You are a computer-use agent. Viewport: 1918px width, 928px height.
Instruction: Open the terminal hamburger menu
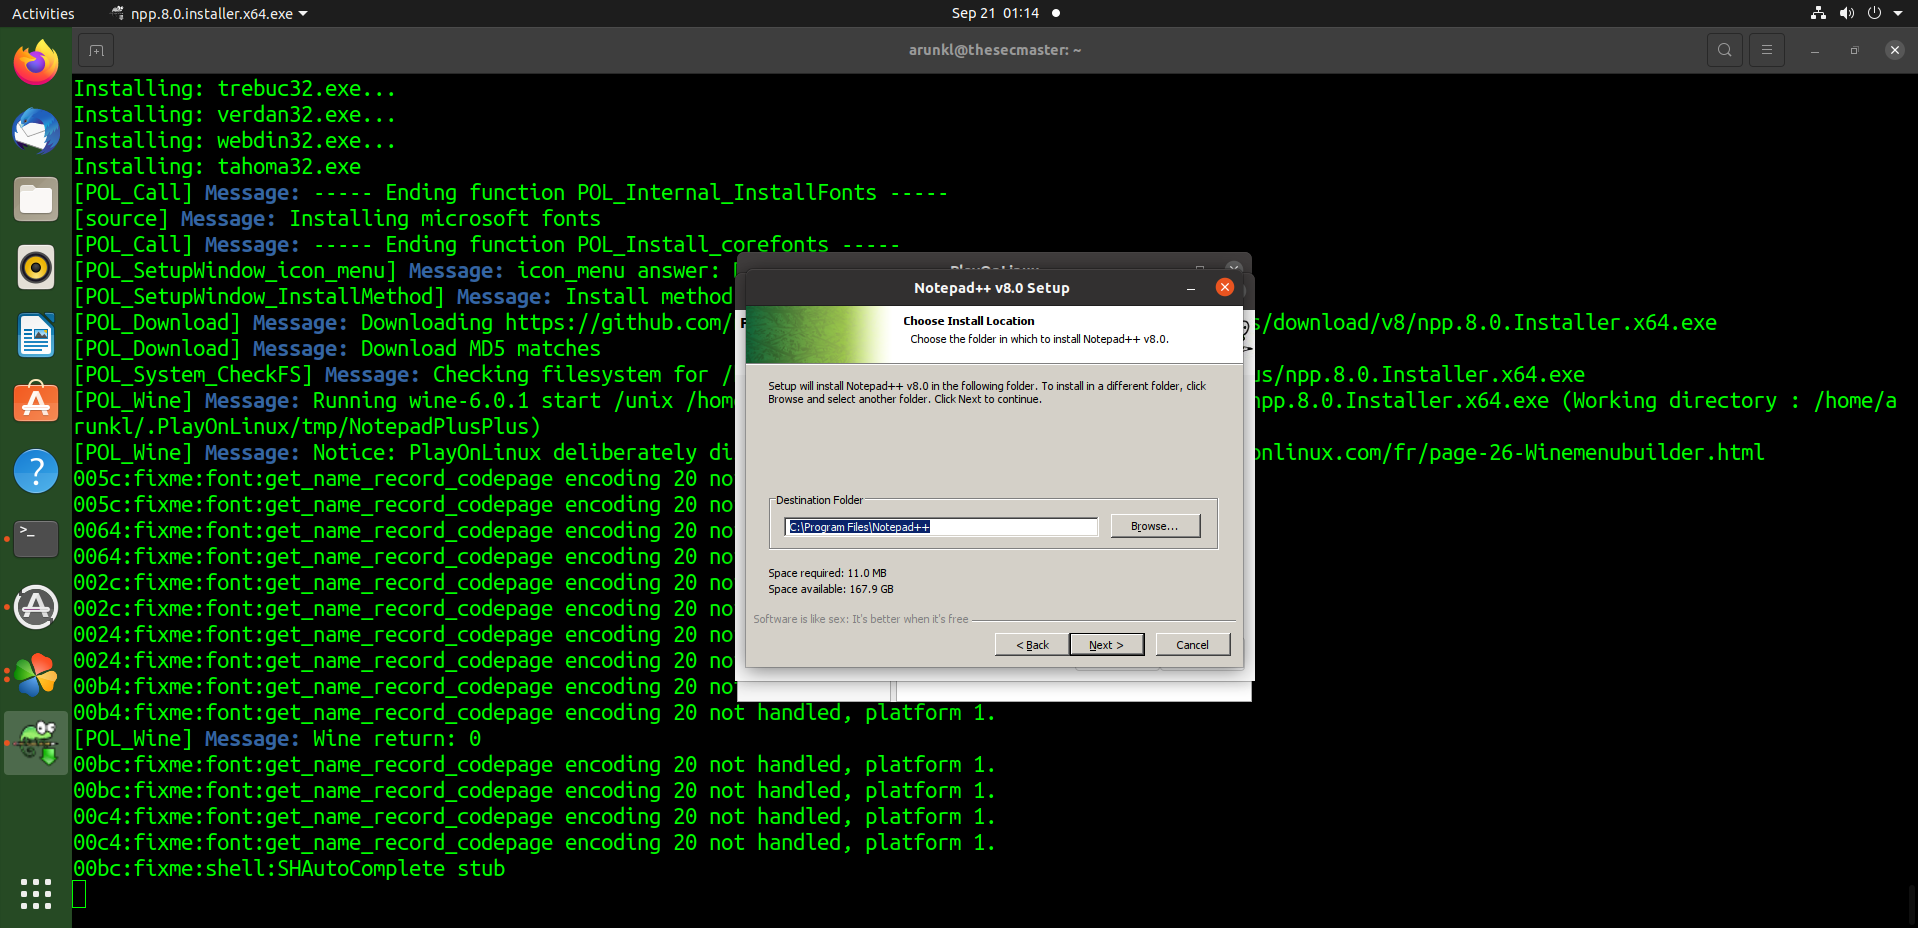(x=1767, y=50)
